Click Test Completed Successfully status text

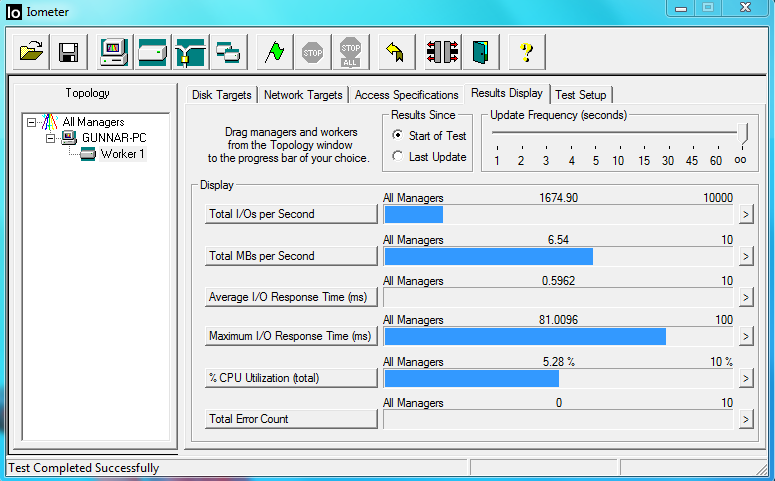(x=84, y=468)
